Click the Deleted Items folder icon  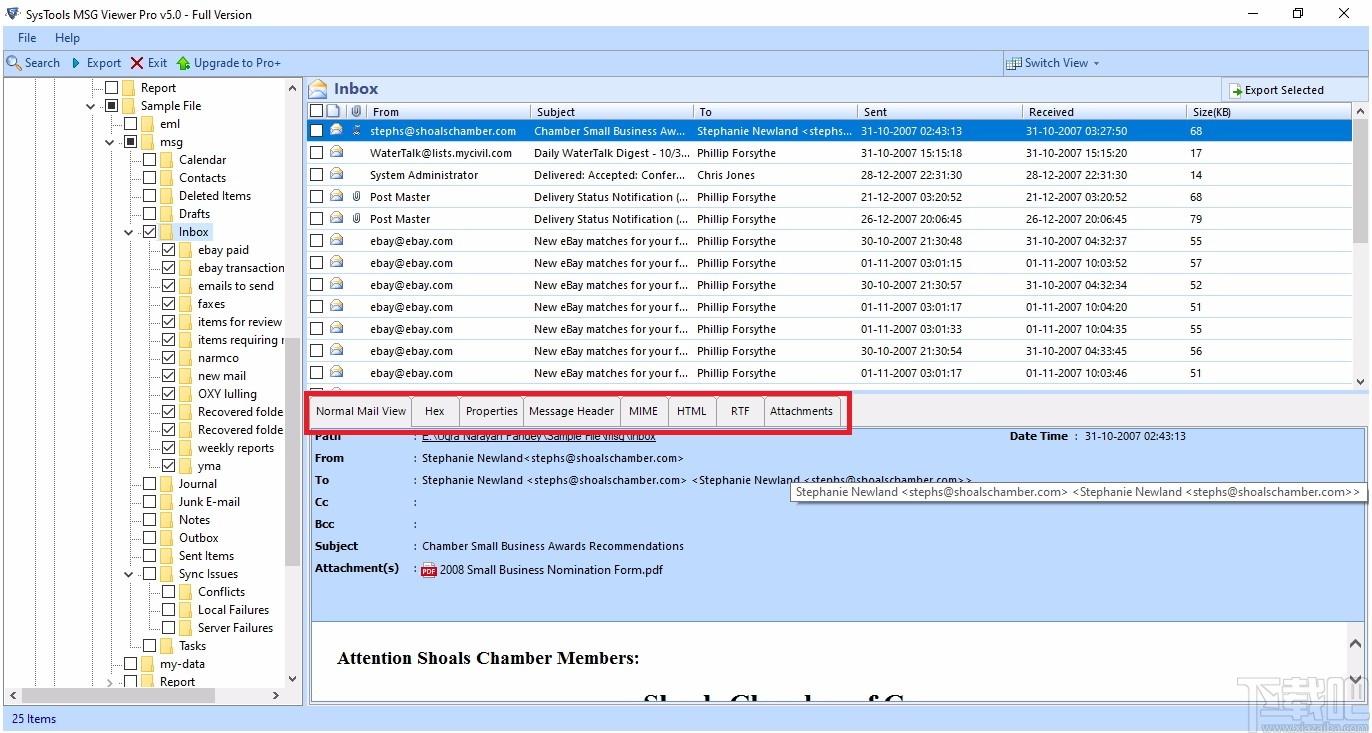(x=167, y=196)
